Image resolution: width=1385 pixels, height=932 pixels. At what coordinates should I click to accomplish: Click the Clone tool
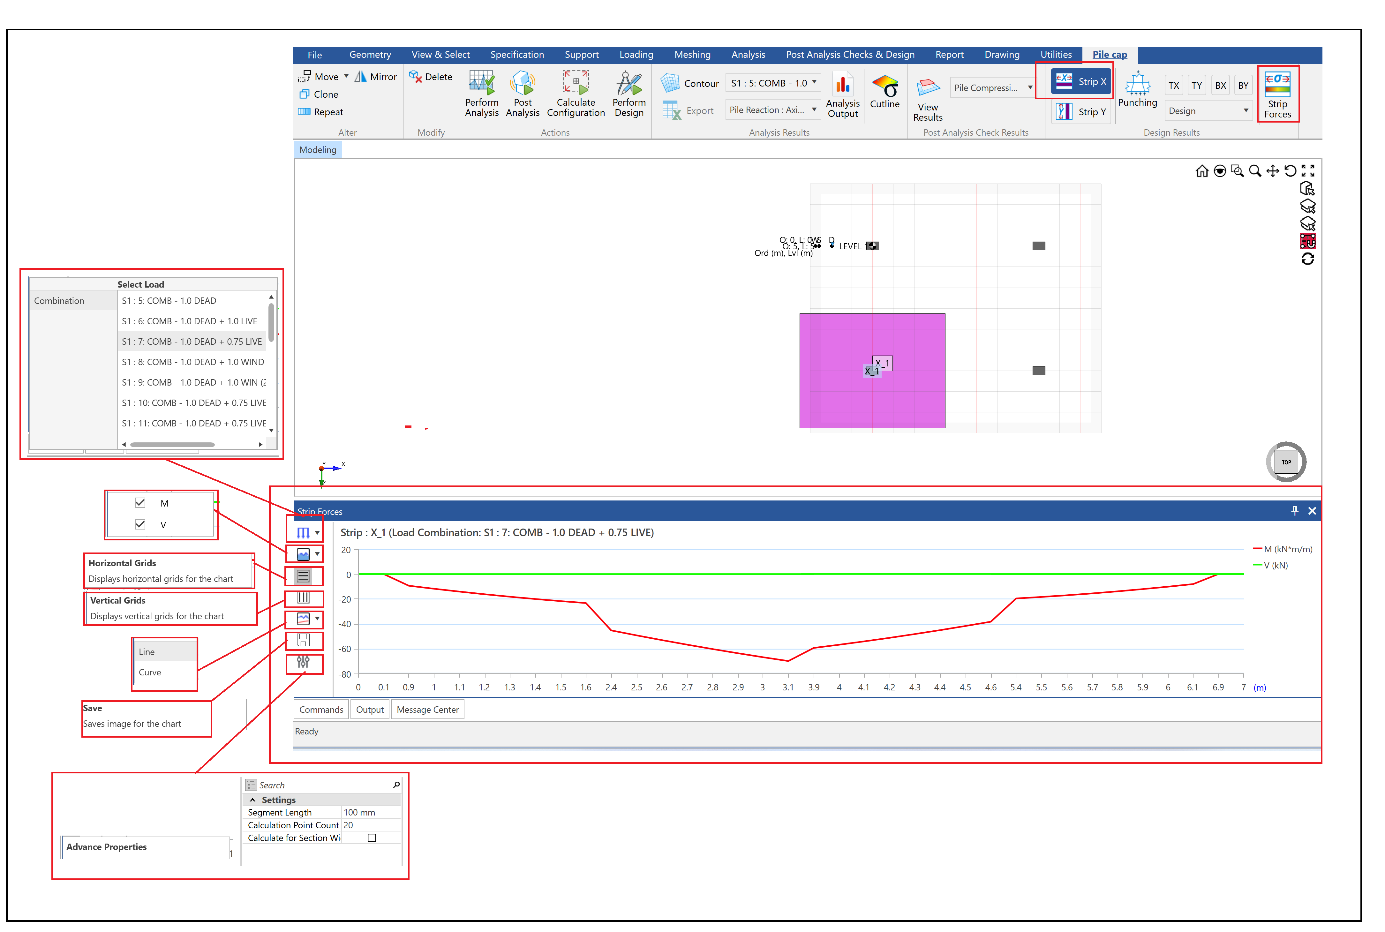[x=319, y=94]
